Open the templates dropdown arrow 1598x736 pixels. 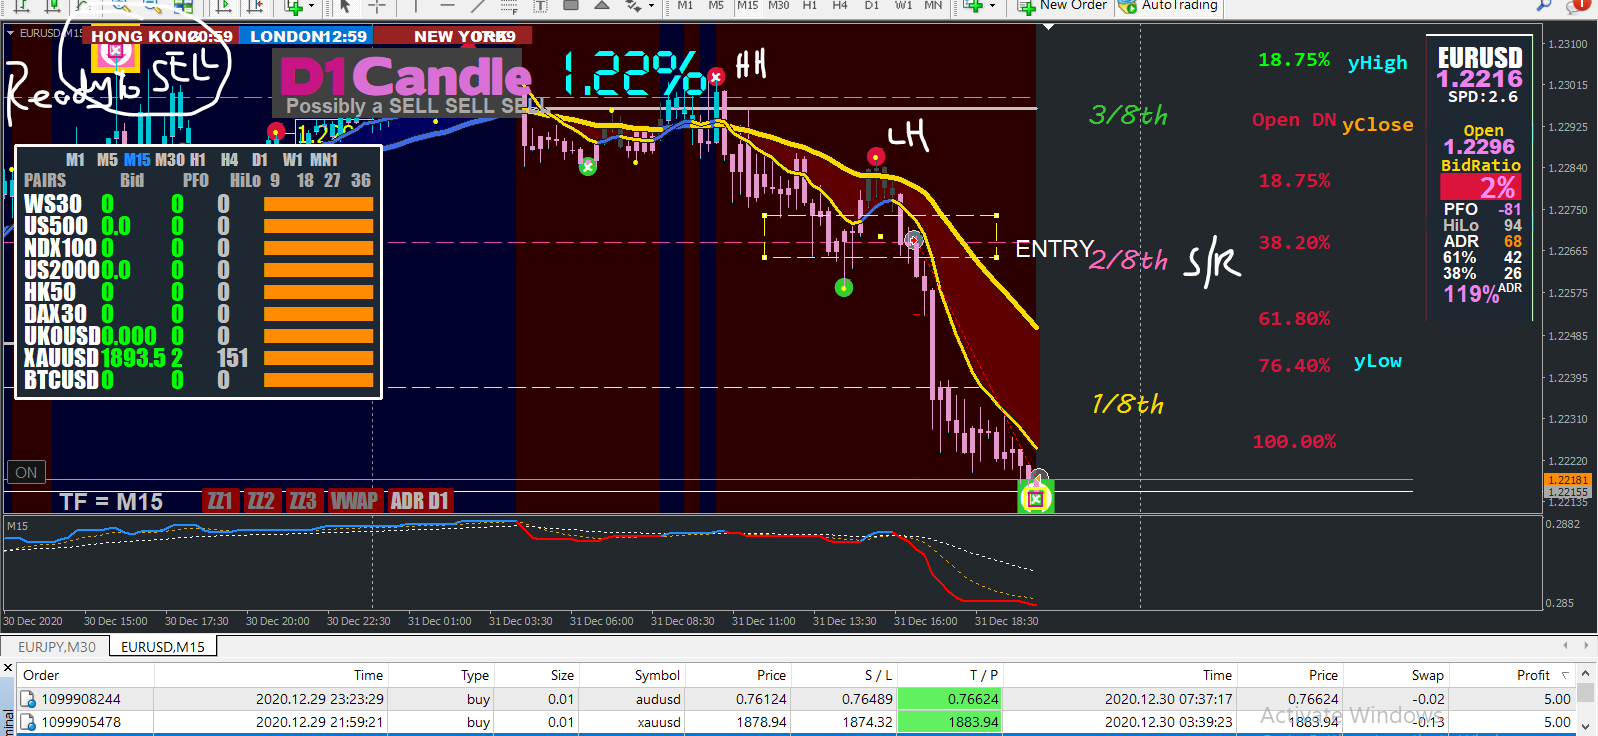tap(991, 6)
